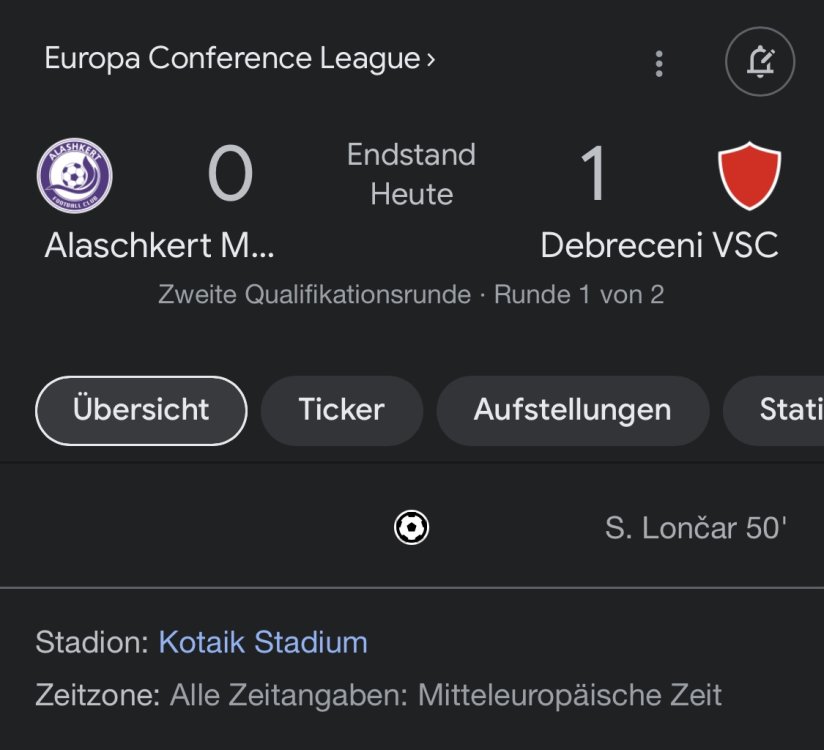Viewport: 824px width, 750px height.
Task: Click the red Debreceni VSC shield logo
Action: (x=750, y=176)
